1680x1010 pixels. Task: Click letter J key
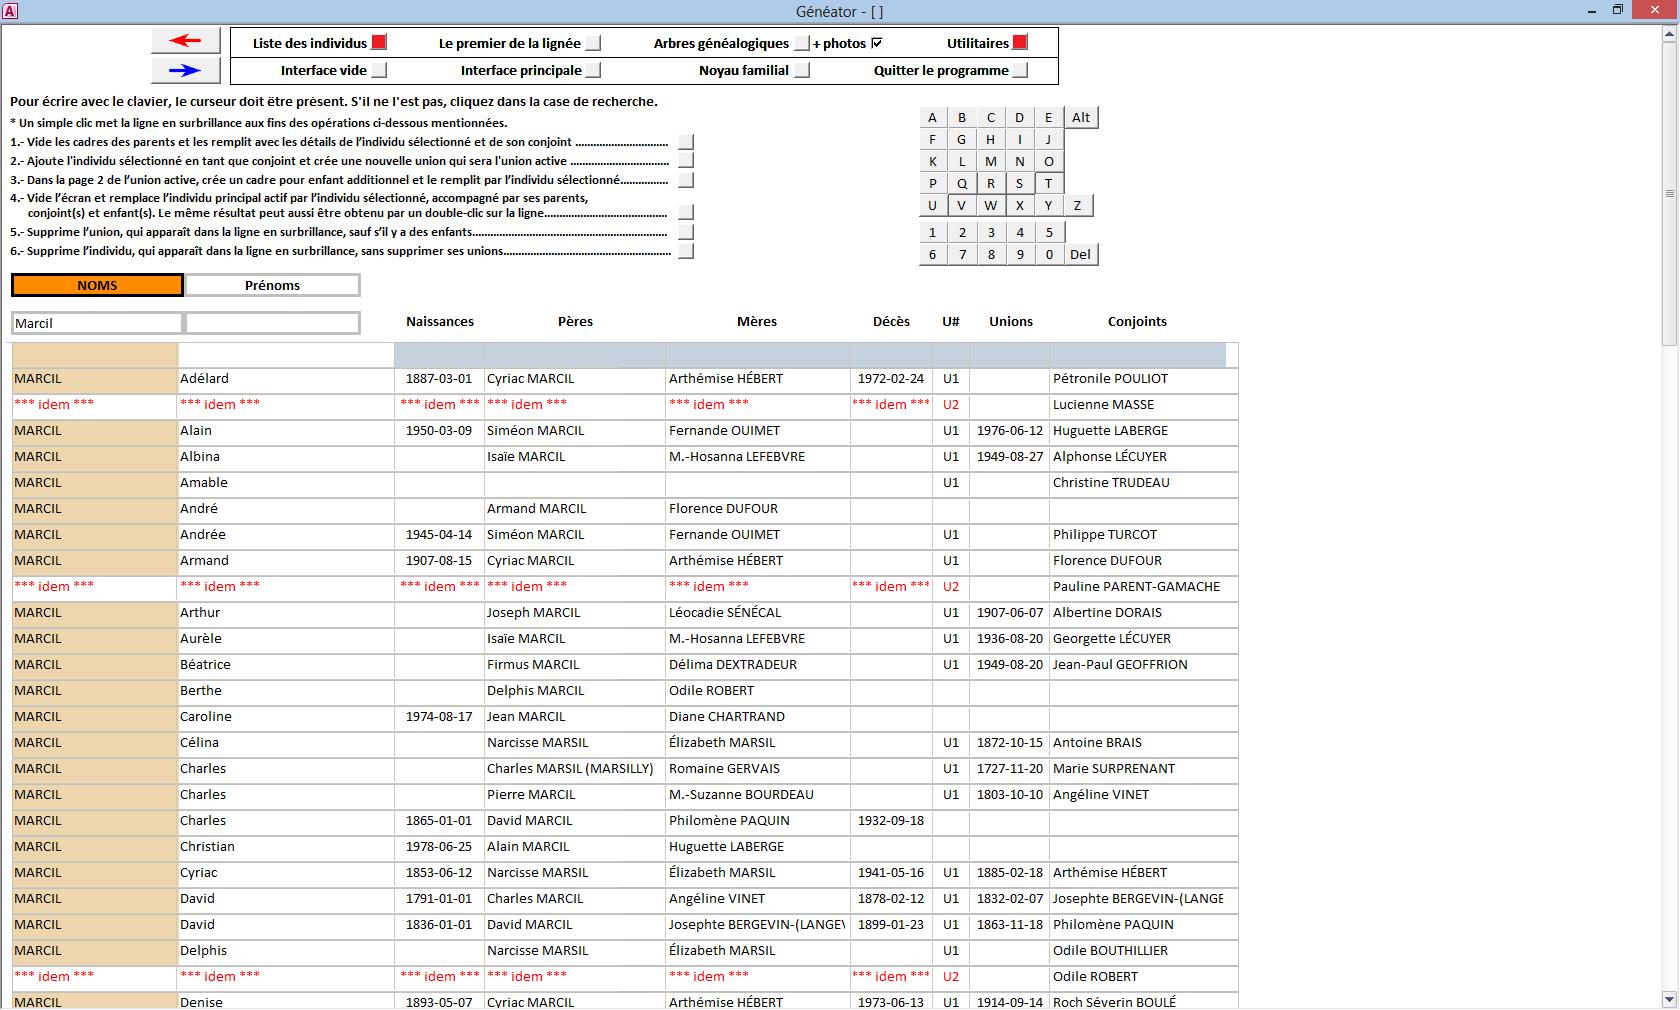click(1049, 139)
